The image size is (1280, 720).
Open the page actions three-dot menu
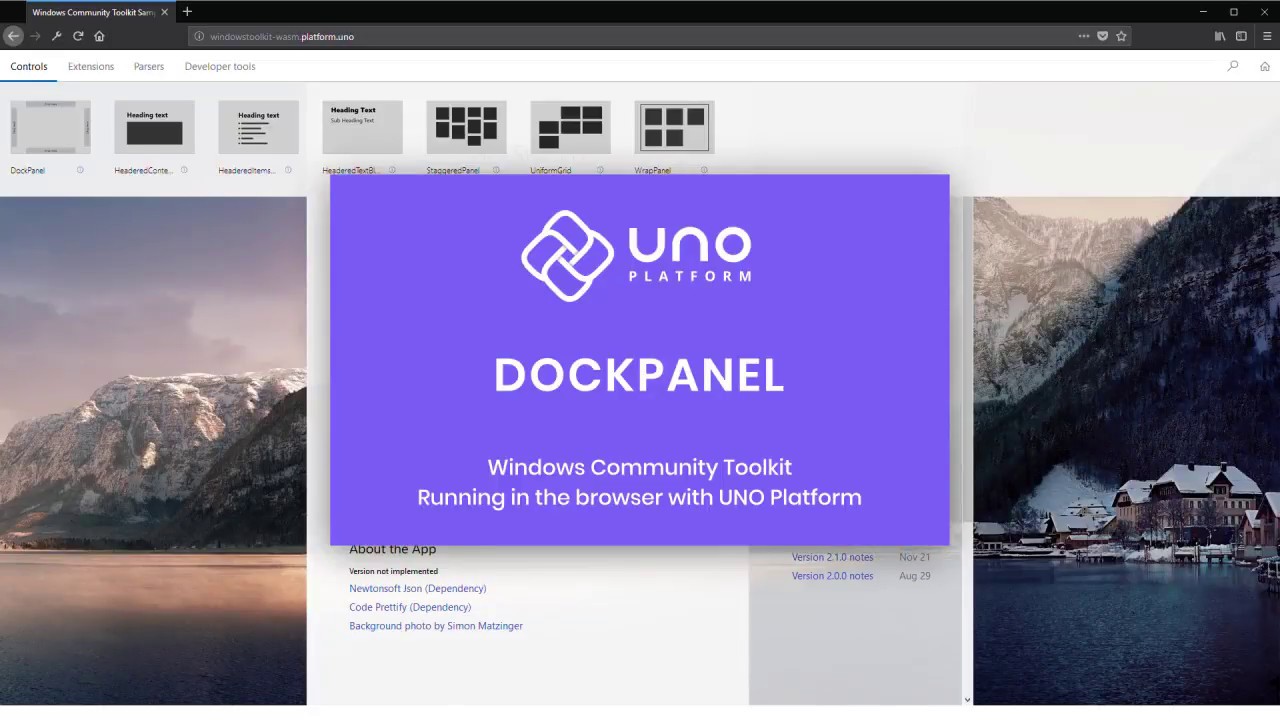point(1084,36)
